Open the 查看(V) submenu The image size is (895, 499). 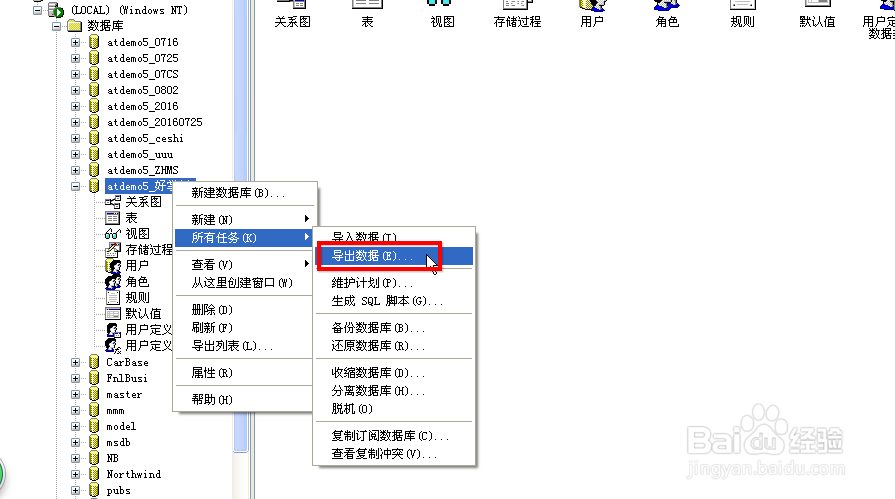[x=244, y=264]
